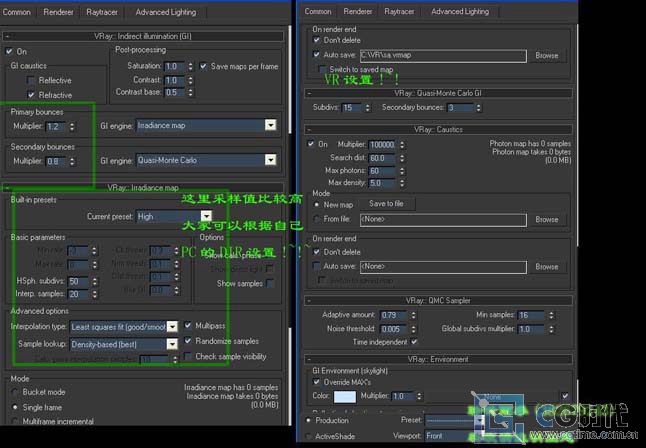Expand the Sample lookup Density-based dropdown
Viewport: 646px width, 448px height.
click(x=171, y=342)
